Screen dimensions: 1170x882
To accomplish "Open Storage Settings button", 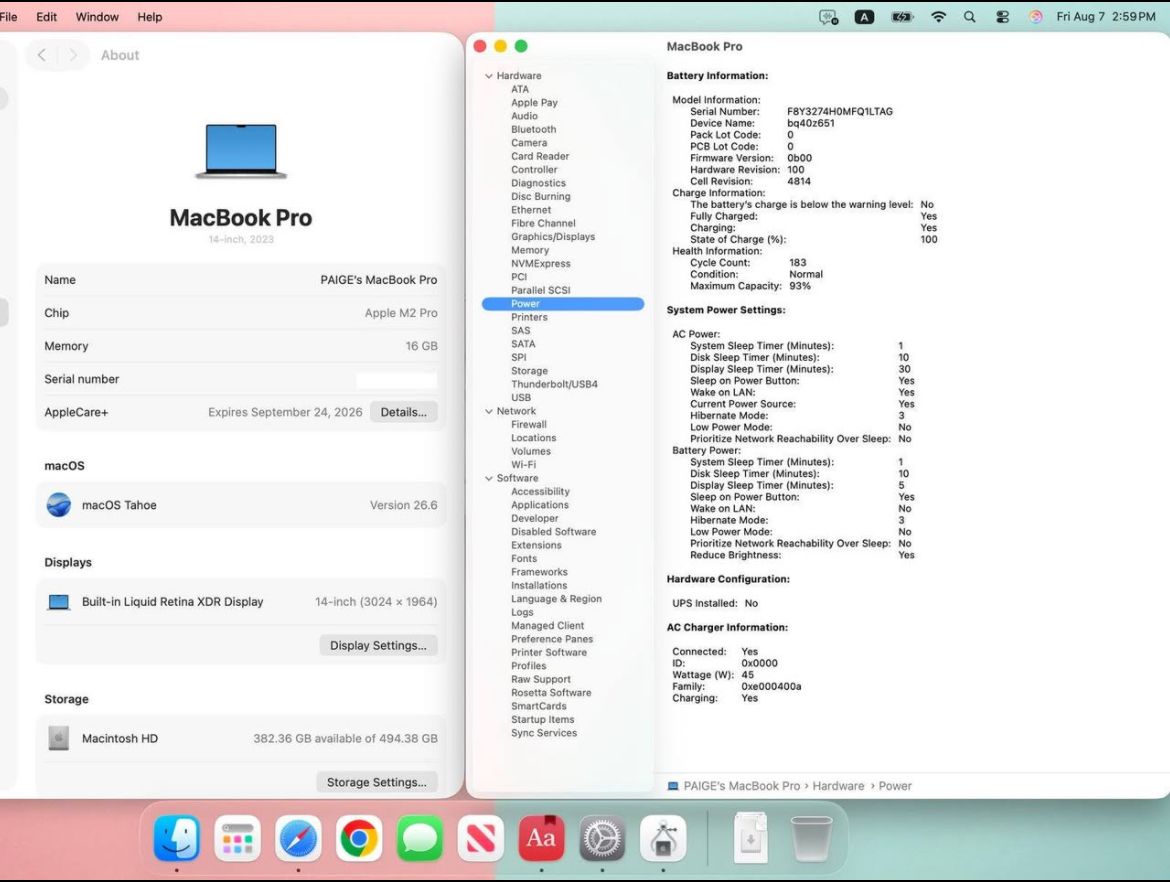I will click(377, 782).
